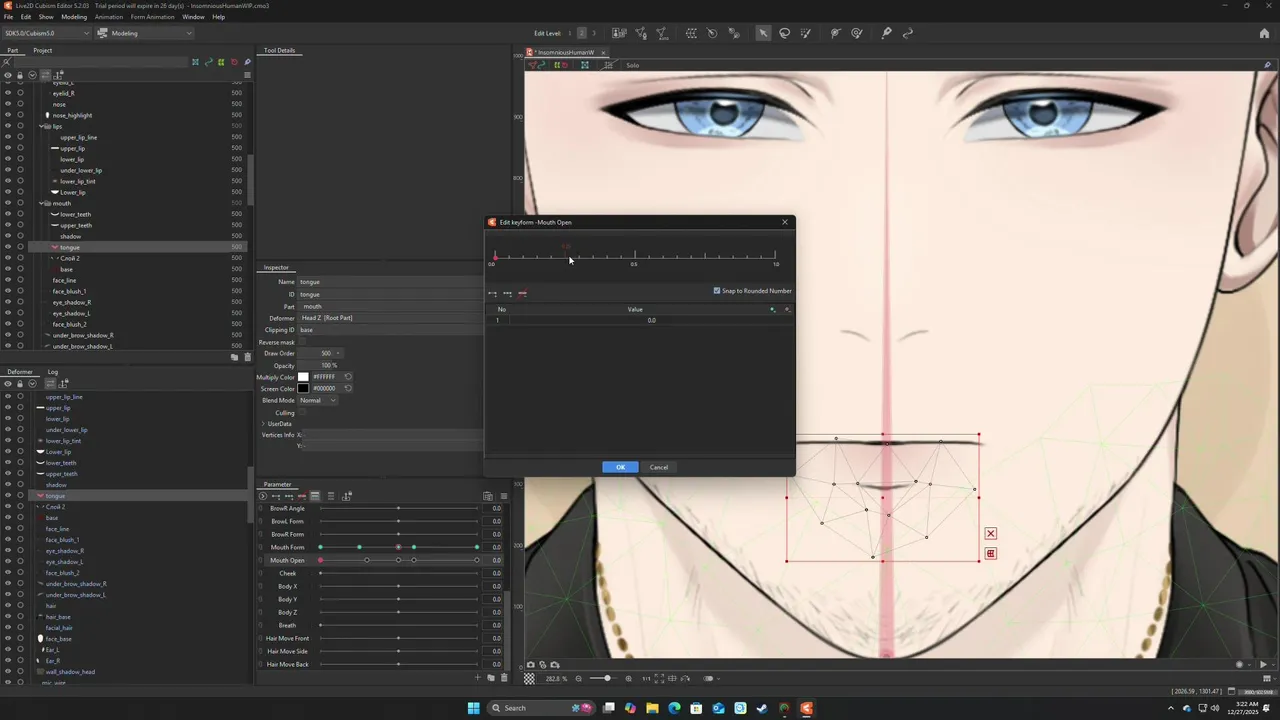Click red mesh X icon beside mouth

tap(990, 534)
